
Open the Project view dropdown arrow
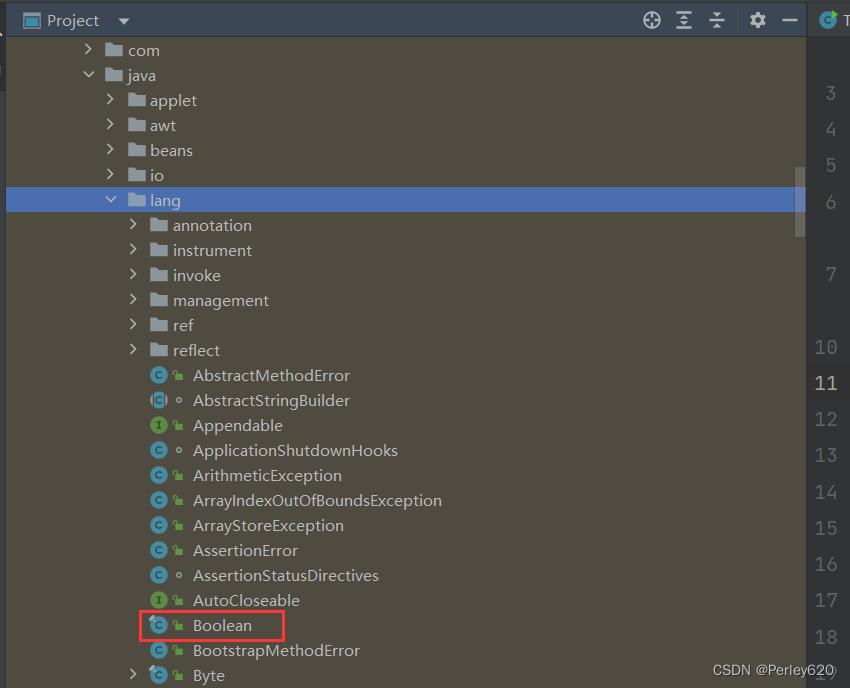124,21
